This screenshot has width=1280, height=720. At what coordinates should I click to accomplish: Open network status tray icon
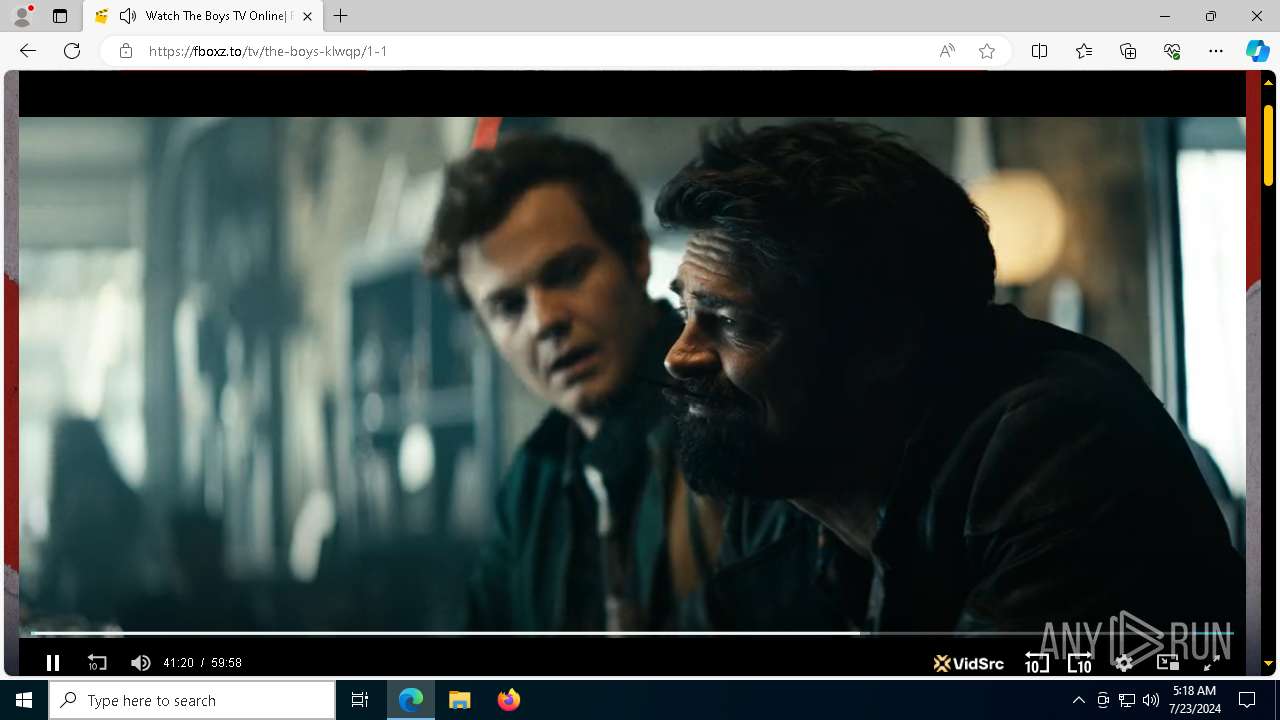click(1127, 700)
